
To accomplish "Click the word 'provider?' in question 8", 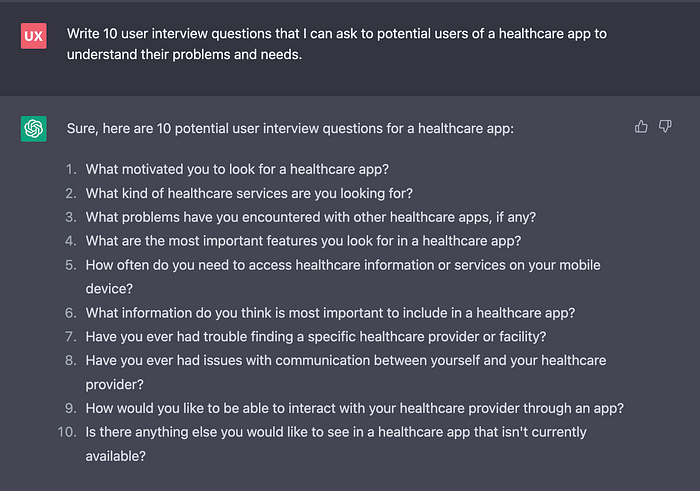I will (x=114, y=385).
